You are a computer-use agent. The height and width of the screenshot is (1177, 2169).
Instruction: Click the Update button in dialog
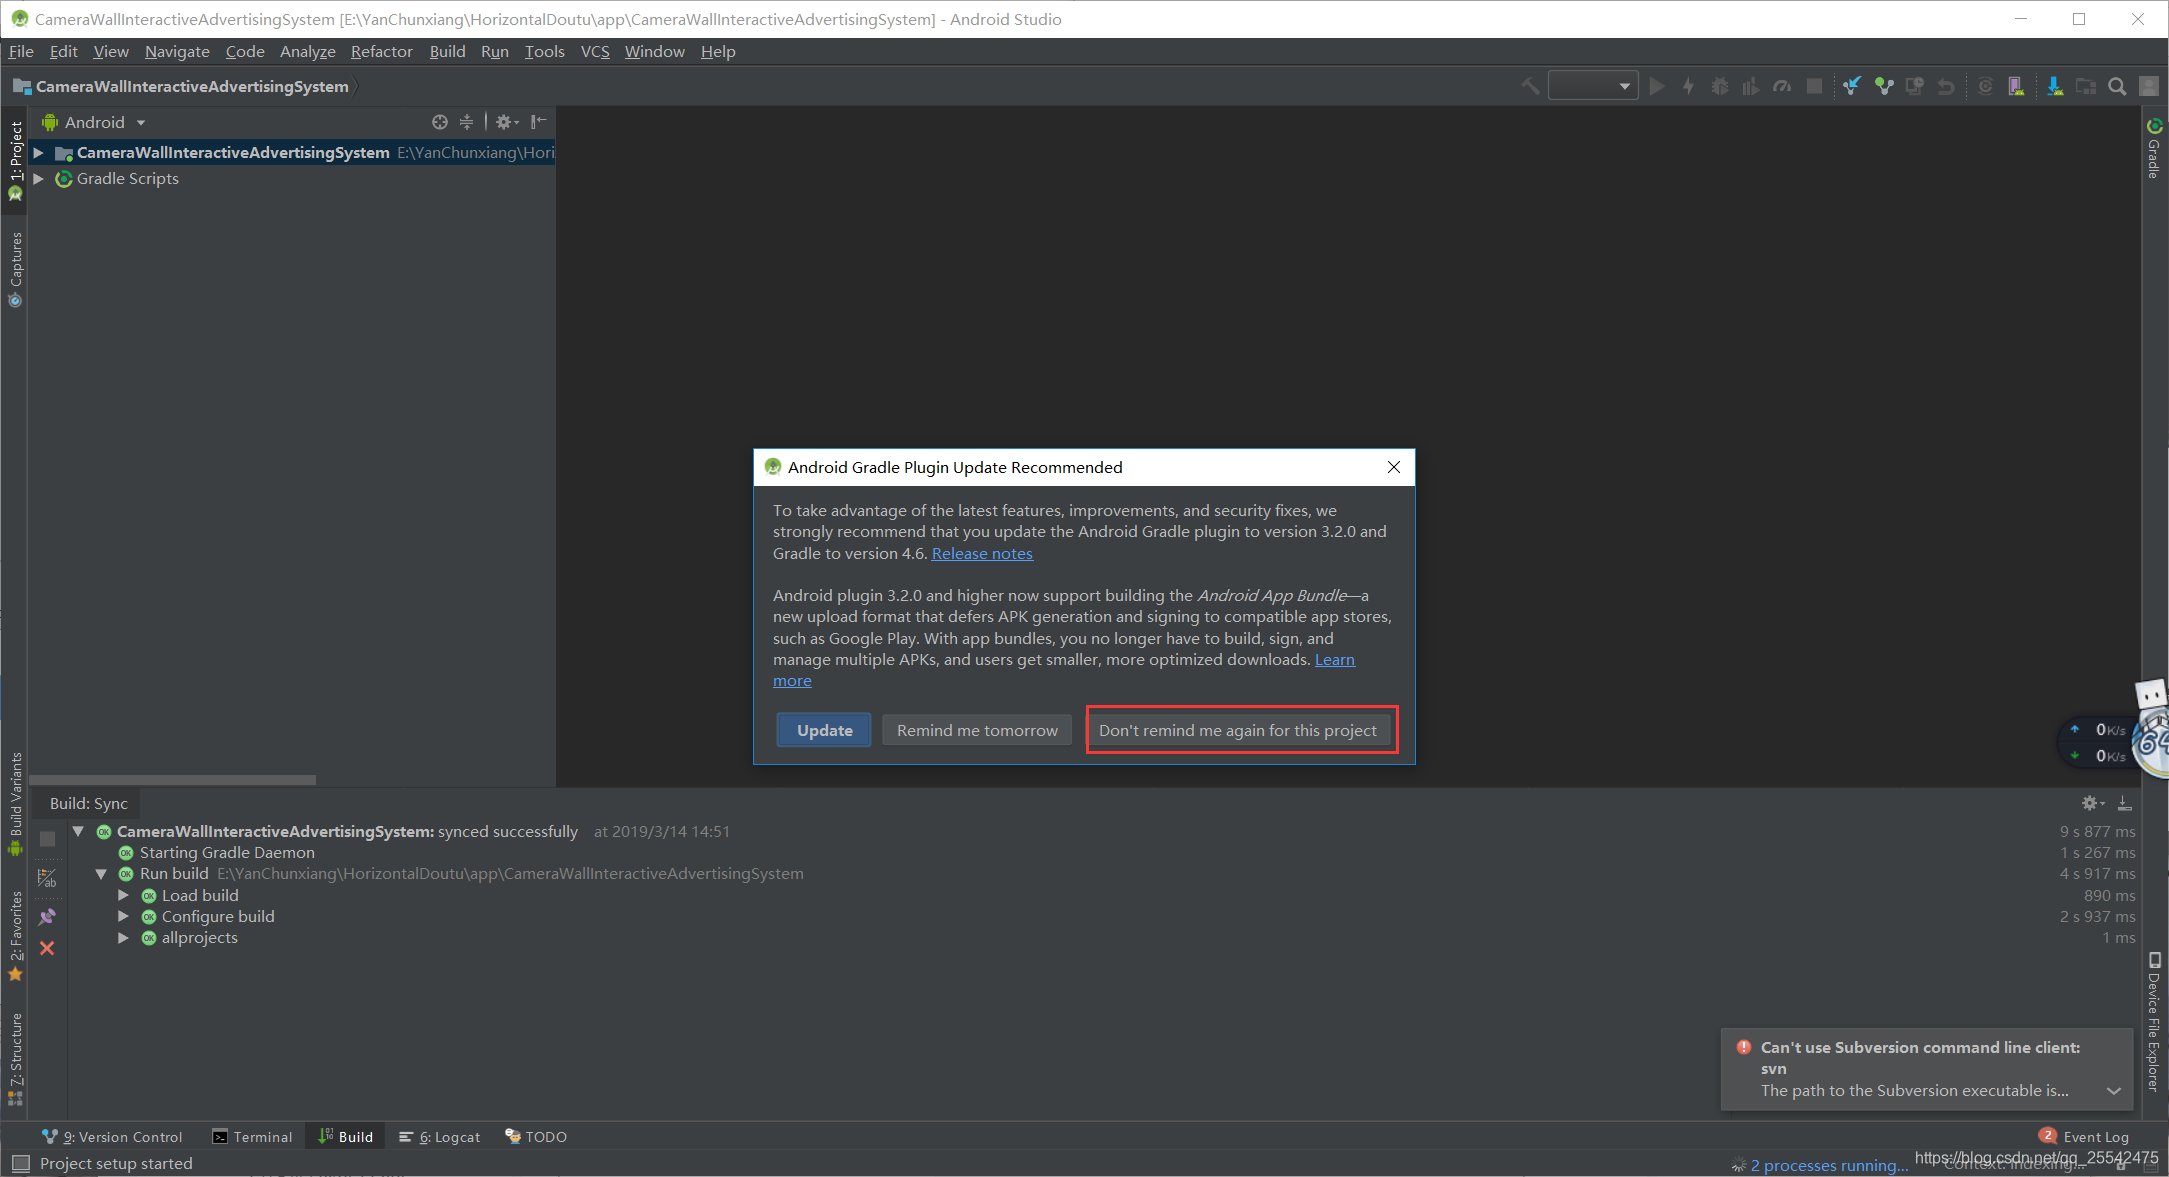pos(824,730)
